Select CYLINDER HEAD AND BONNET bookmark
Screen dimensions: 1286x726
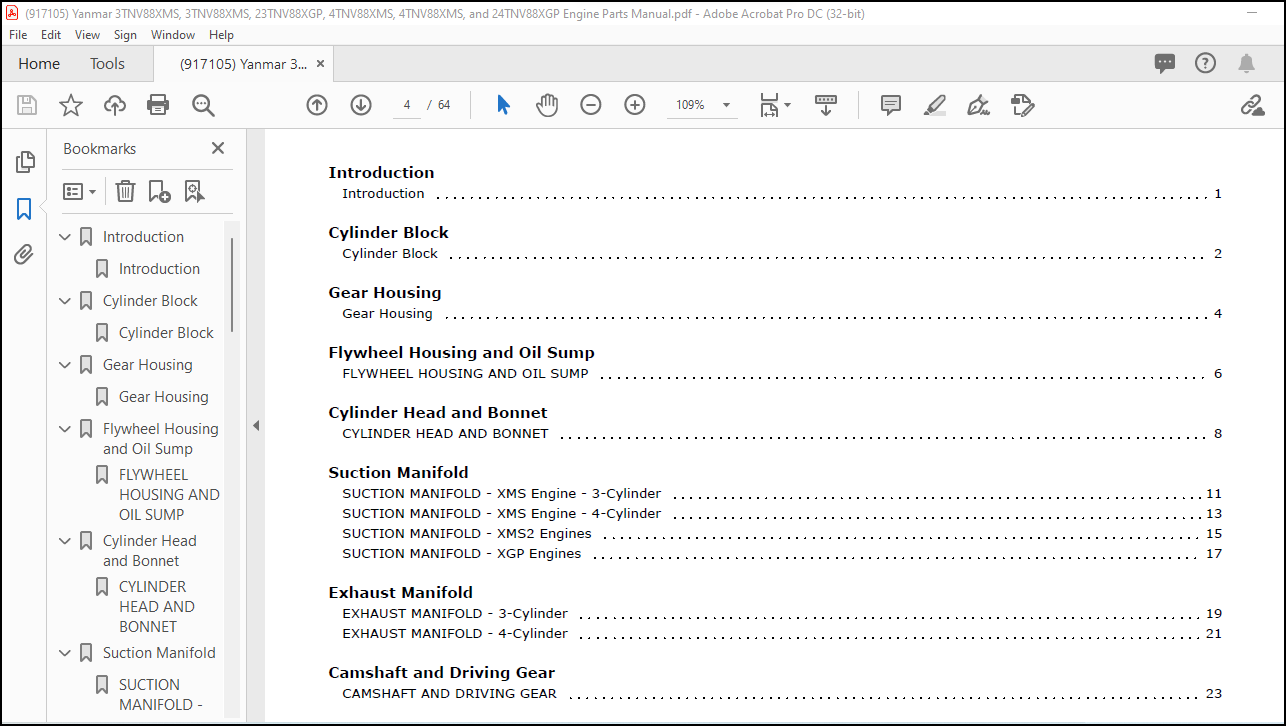157,606
